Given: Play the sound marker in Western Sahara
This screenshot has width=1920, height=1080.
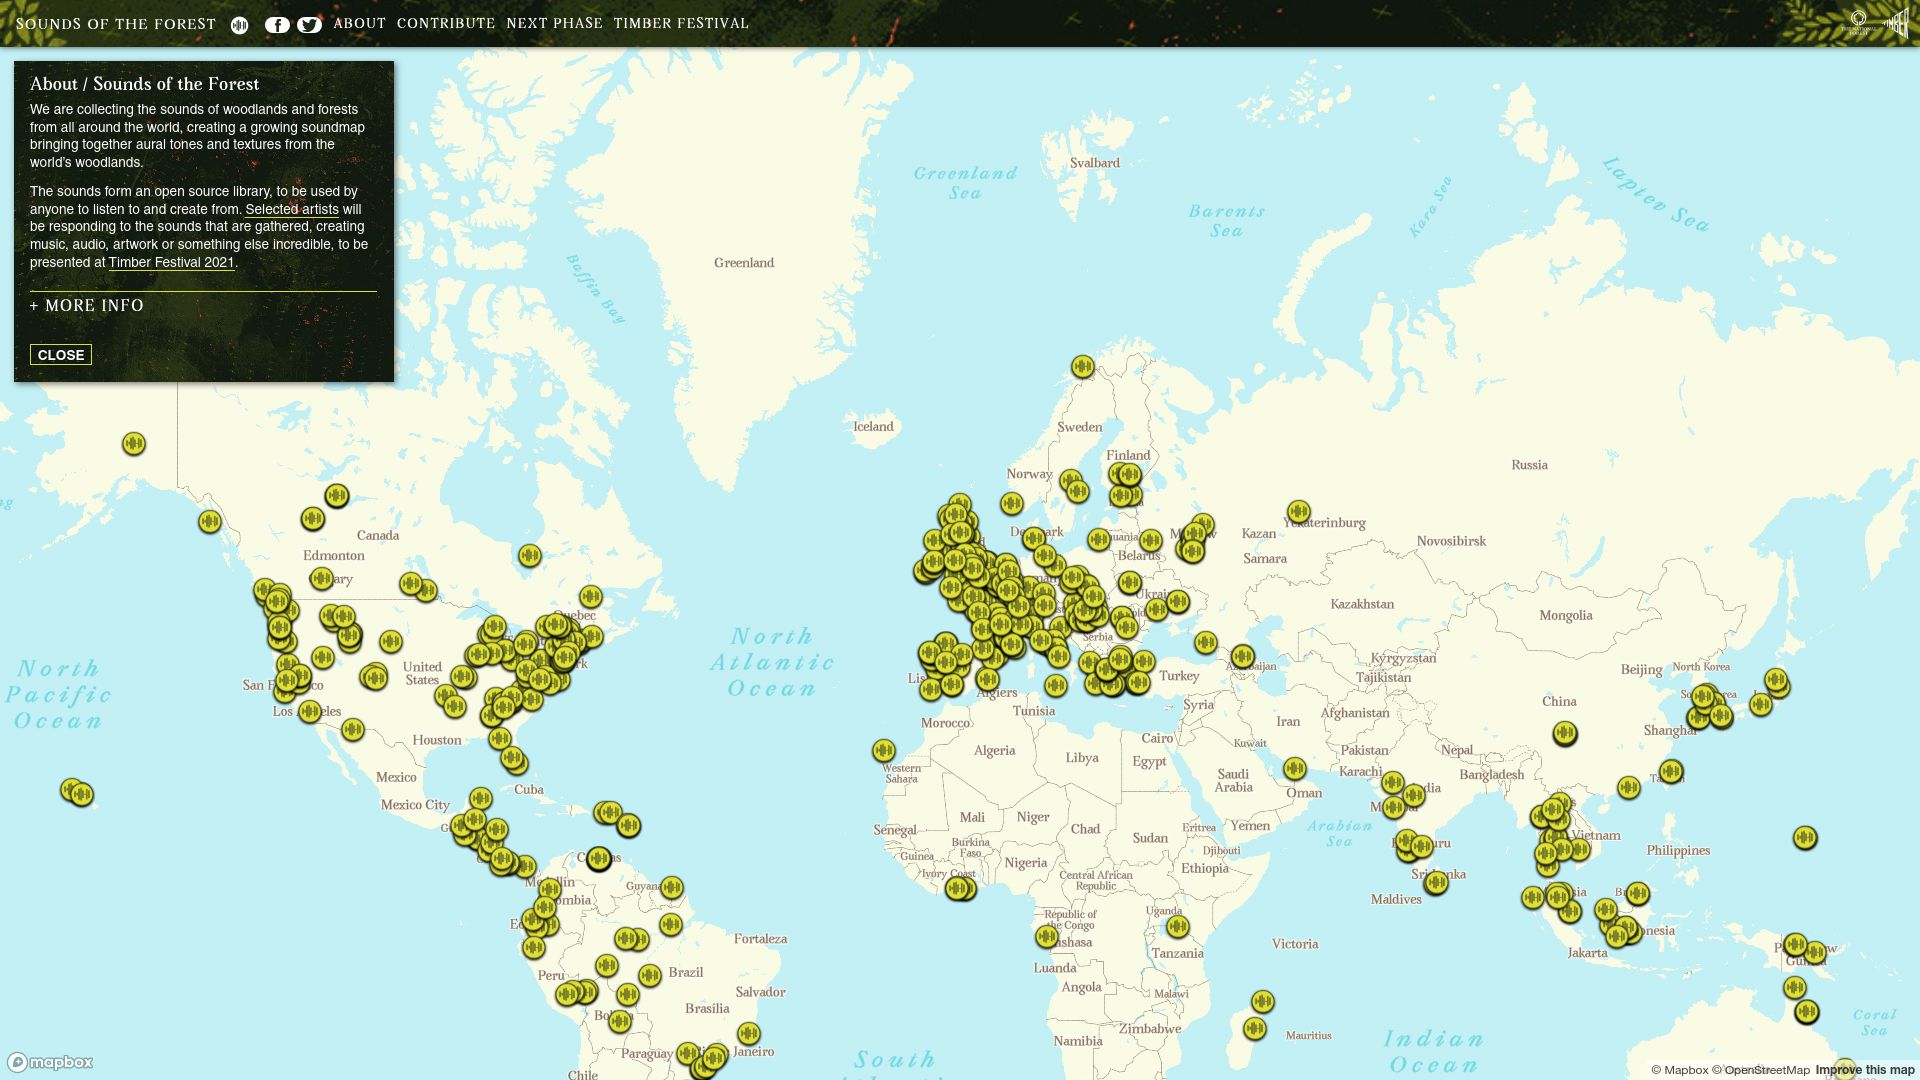Looking at the screenshot, I should click(884, 750).
